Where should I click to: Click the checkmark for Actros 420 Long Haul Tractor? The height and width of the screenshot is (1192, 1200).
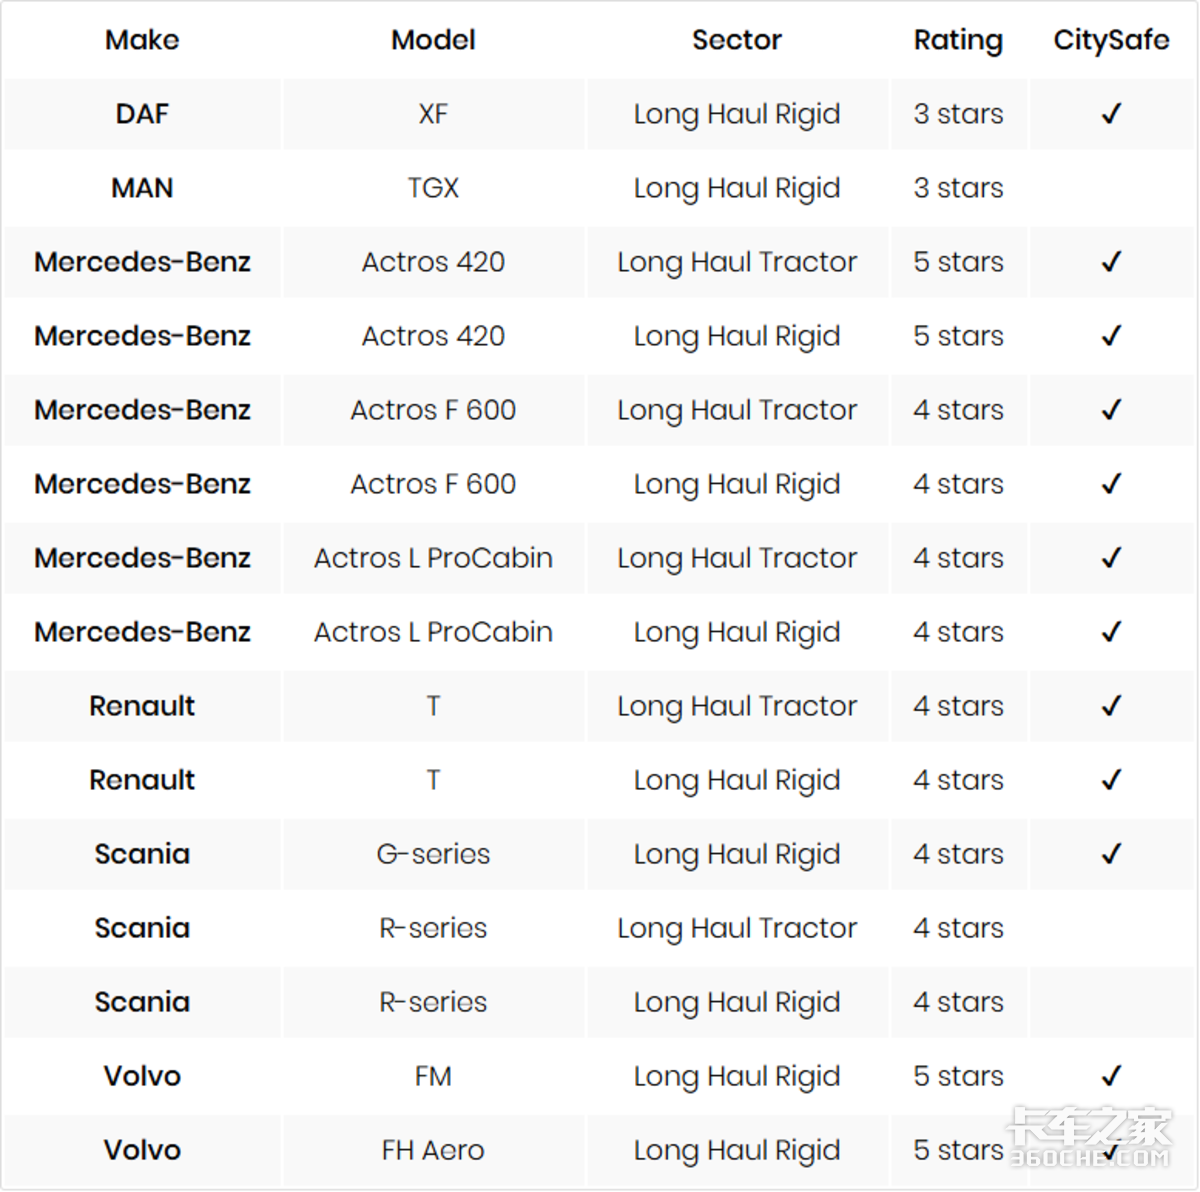pos(1111,262)
